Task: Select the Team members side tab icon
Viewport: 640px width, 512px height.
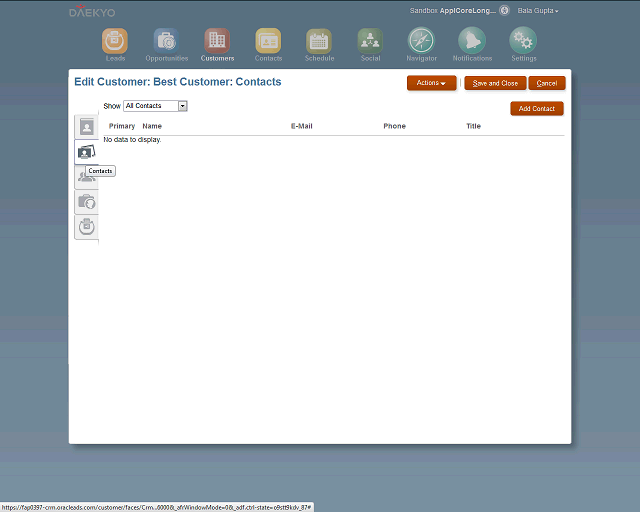Action: (87, 177)
